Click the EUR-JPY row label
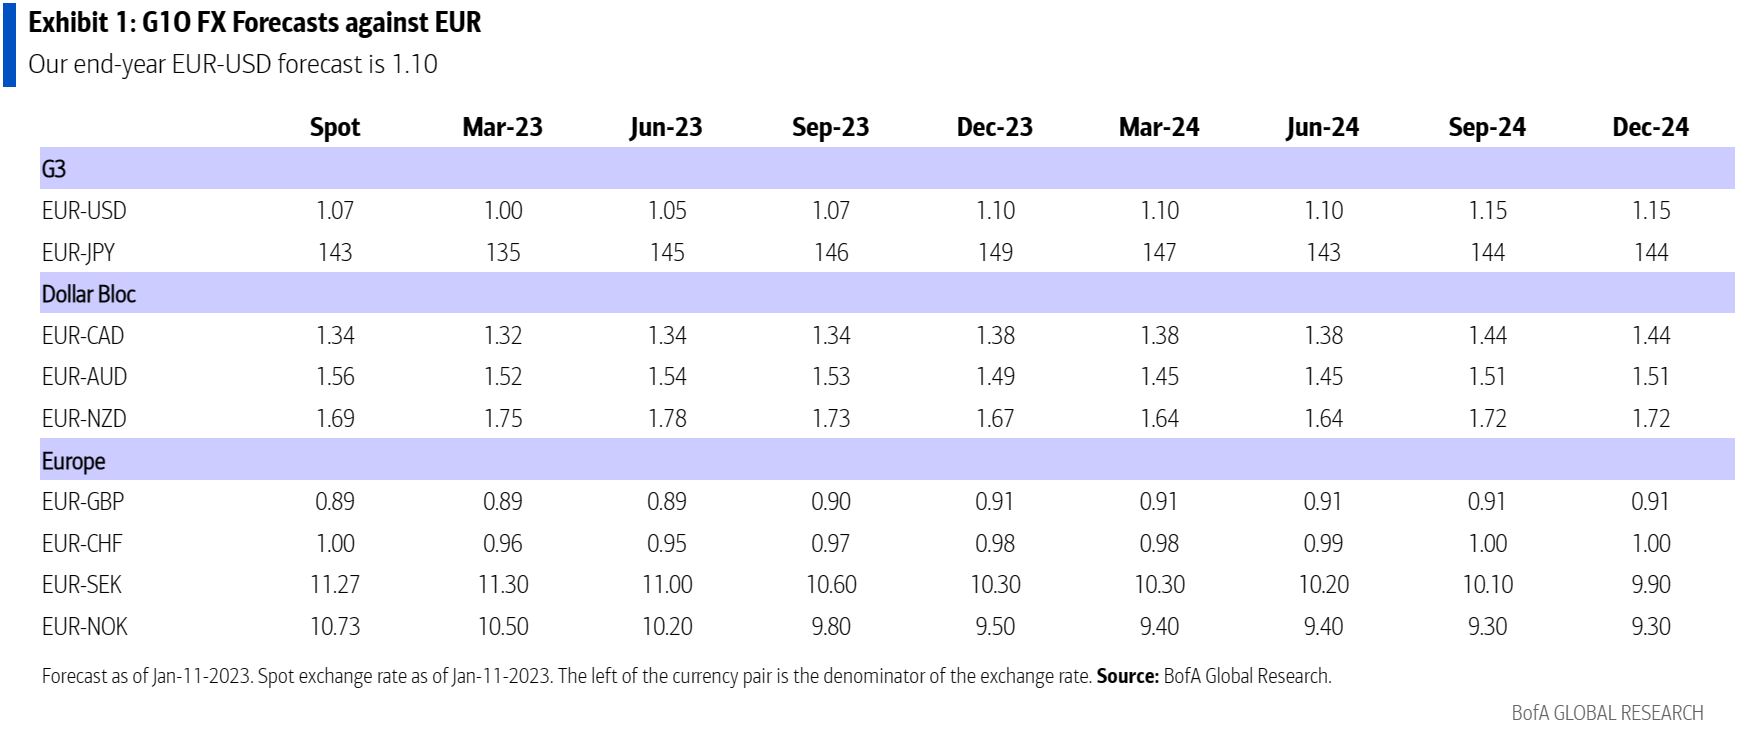 78,252
